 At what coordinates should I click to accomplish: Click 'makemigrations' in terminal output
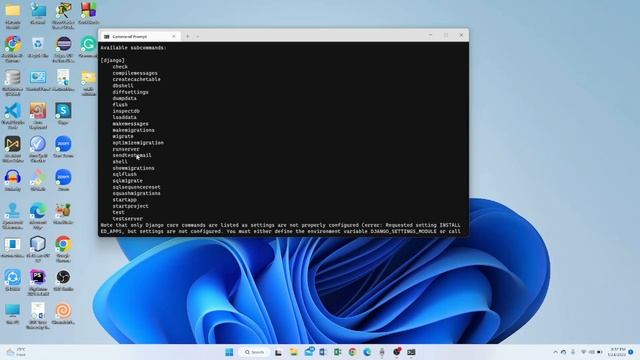coord(133,130)
